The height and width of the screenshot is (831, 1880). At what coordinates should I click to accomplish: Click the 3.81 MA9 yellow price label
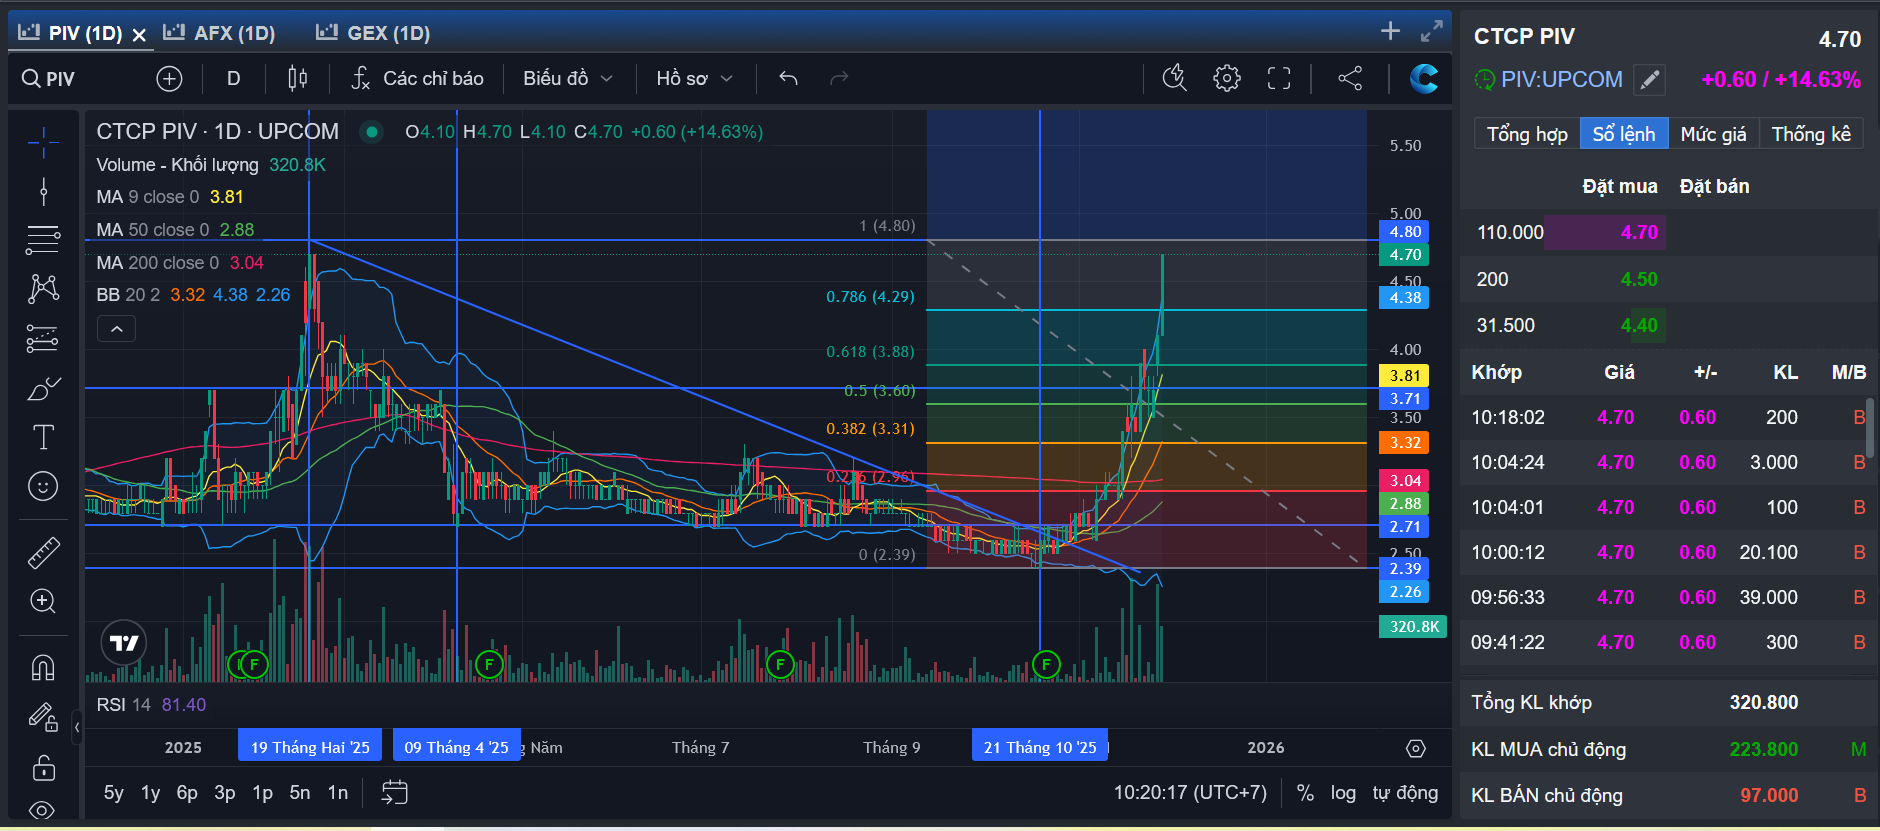(x=1404, y=376)
